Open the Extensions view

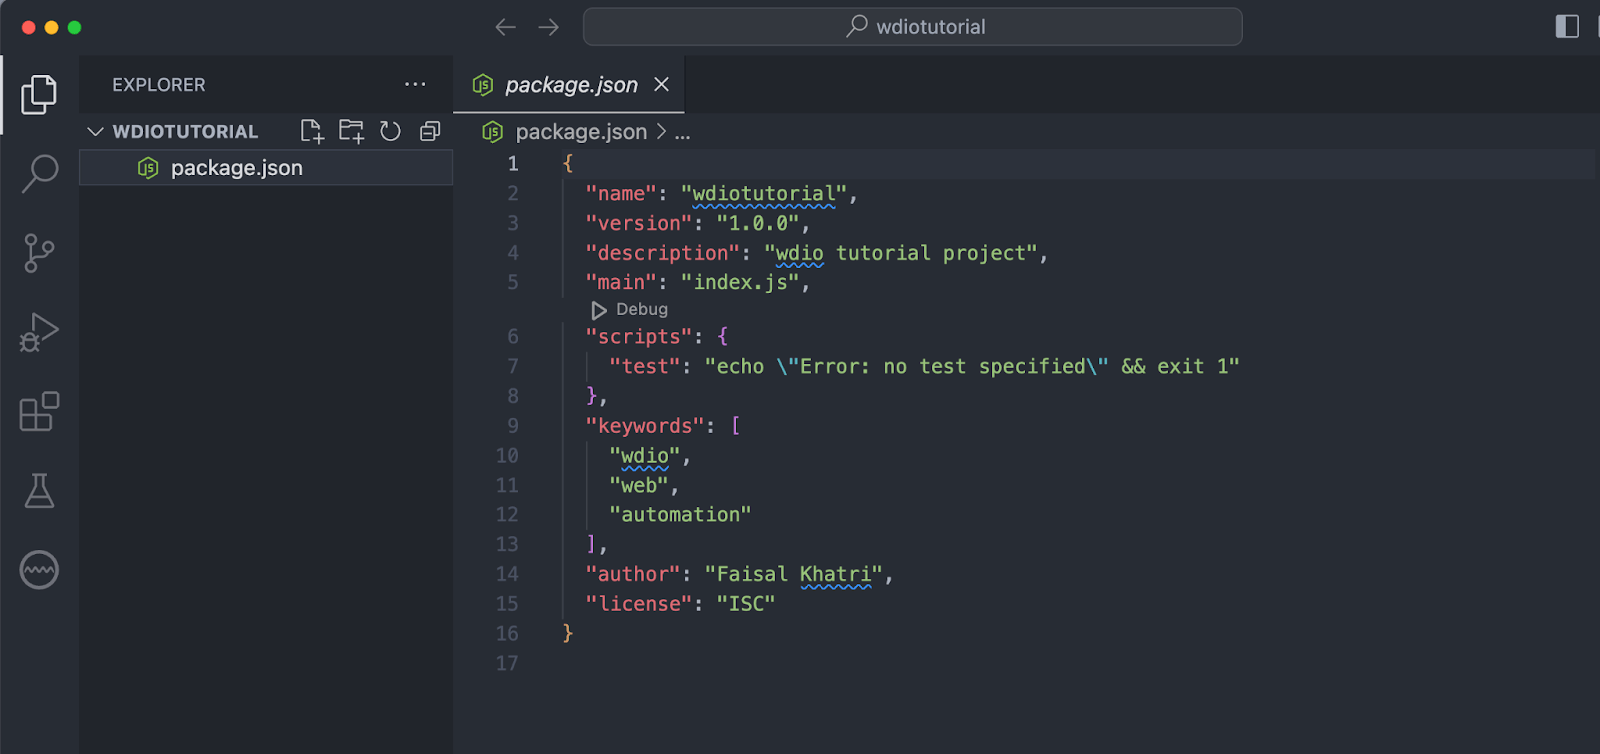(x=39, y=411)
